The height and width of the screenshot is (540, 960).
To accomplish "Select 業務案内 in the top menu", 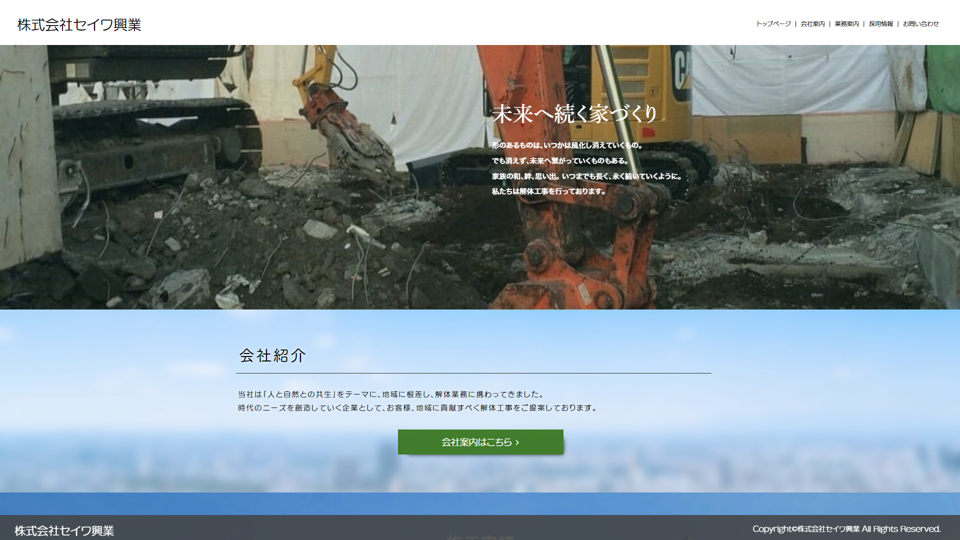I will point(846,24).
